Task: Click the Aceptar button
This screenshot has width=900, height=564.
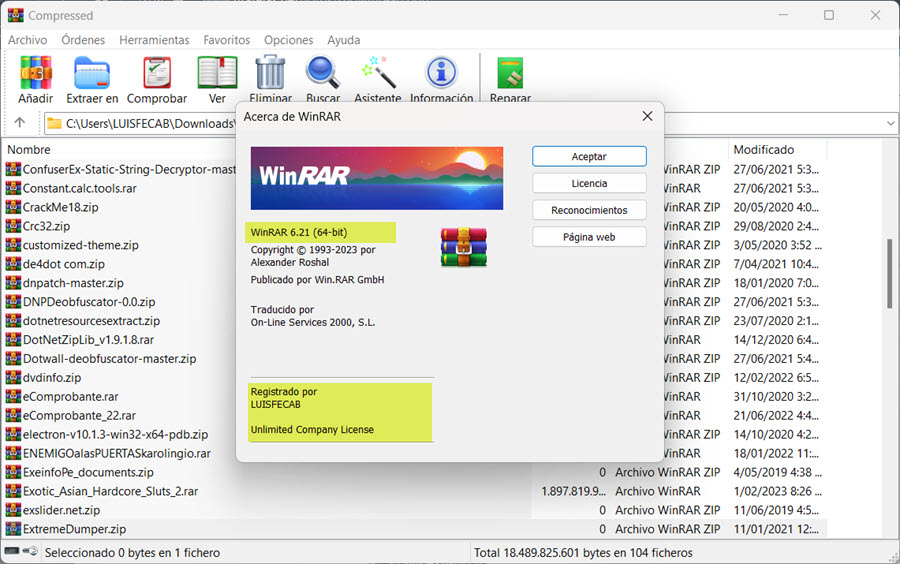Action: tap(589, 157)
